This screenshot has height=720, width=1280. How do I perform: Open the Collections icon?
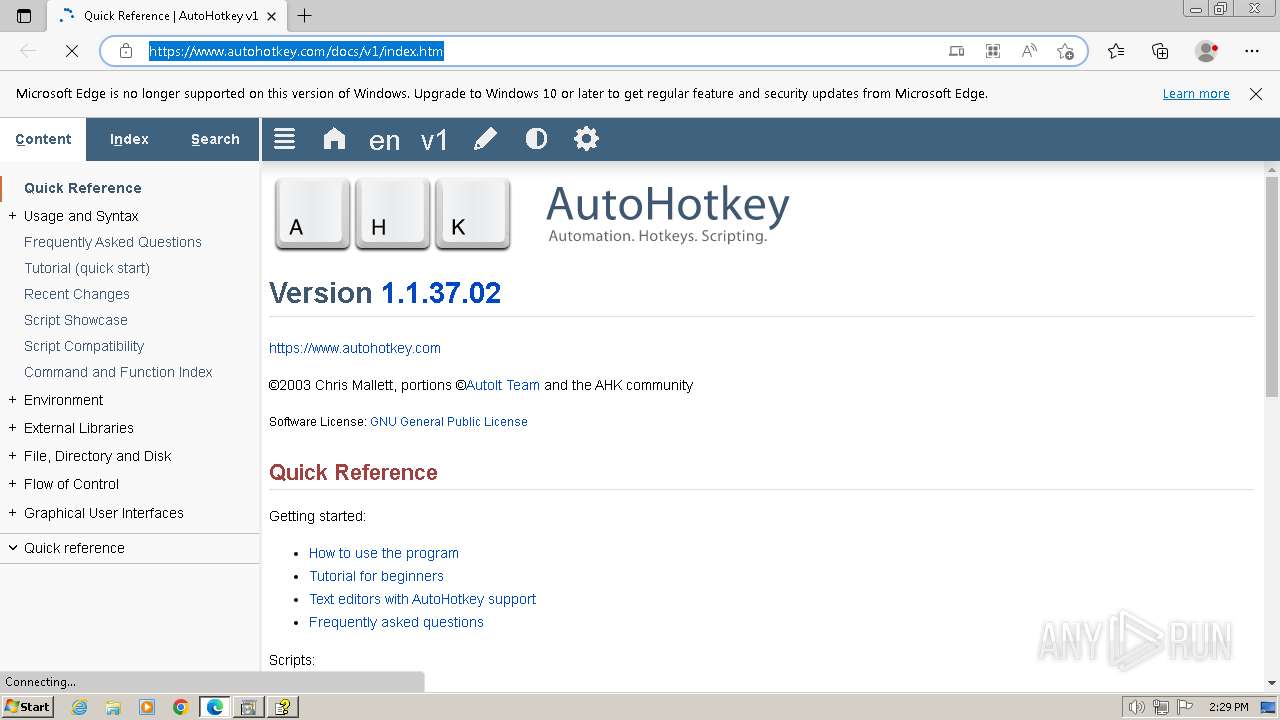(1160, 51)
